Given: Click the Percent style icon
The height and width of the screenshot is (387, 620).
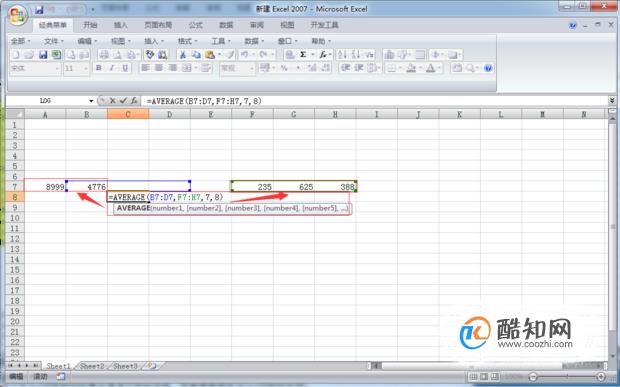Looking at the screenshot, I should click(x=284, y=68).
